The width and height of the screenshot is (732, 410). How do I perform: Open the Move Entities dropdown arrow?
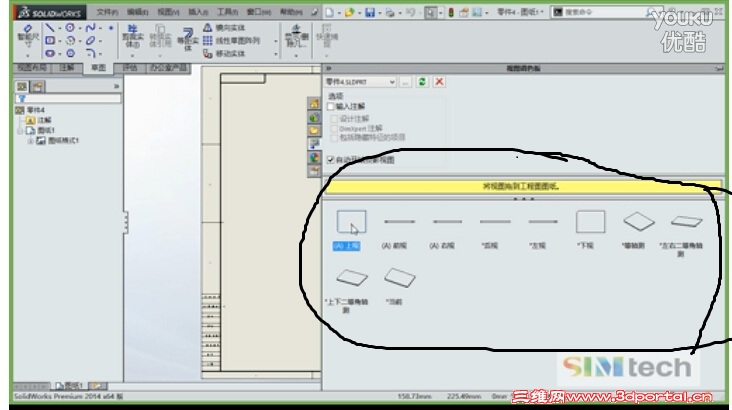(x=276, y=54)
